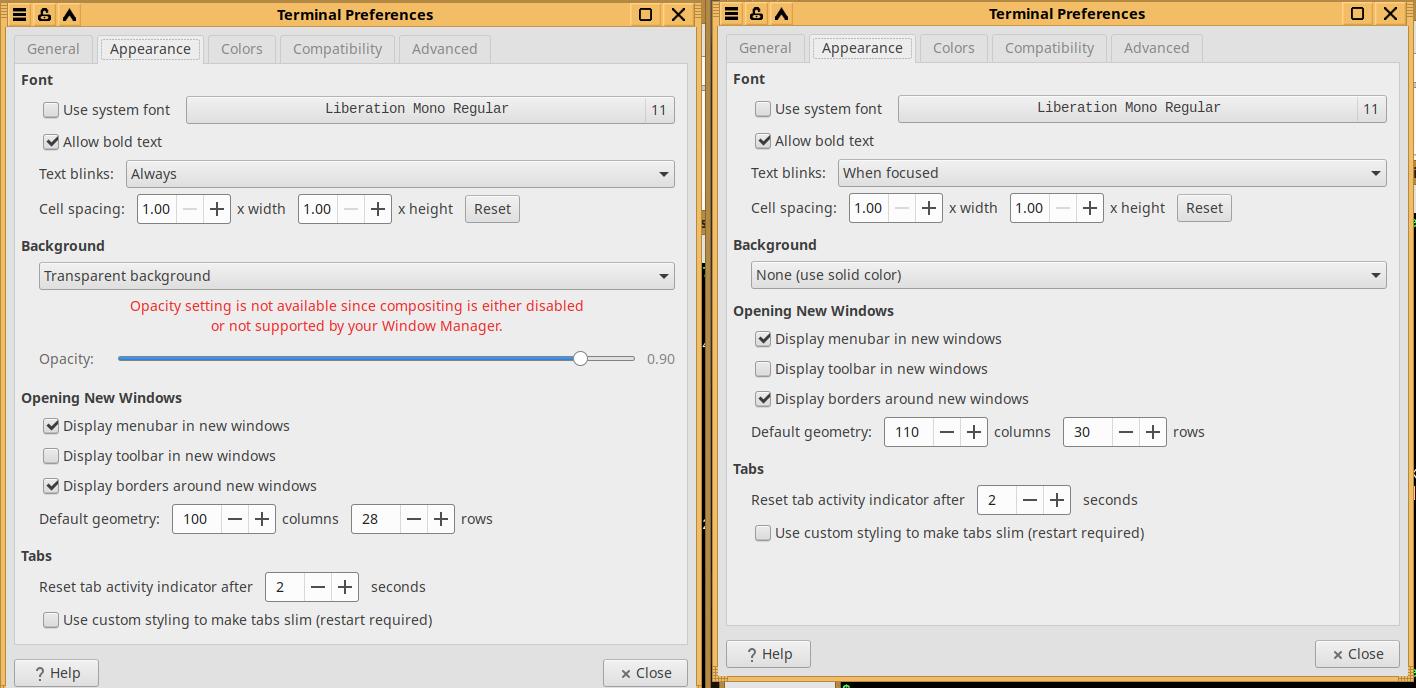
Task: Decrease rows value 28 in left window
Action: click(x=414, y=519)
